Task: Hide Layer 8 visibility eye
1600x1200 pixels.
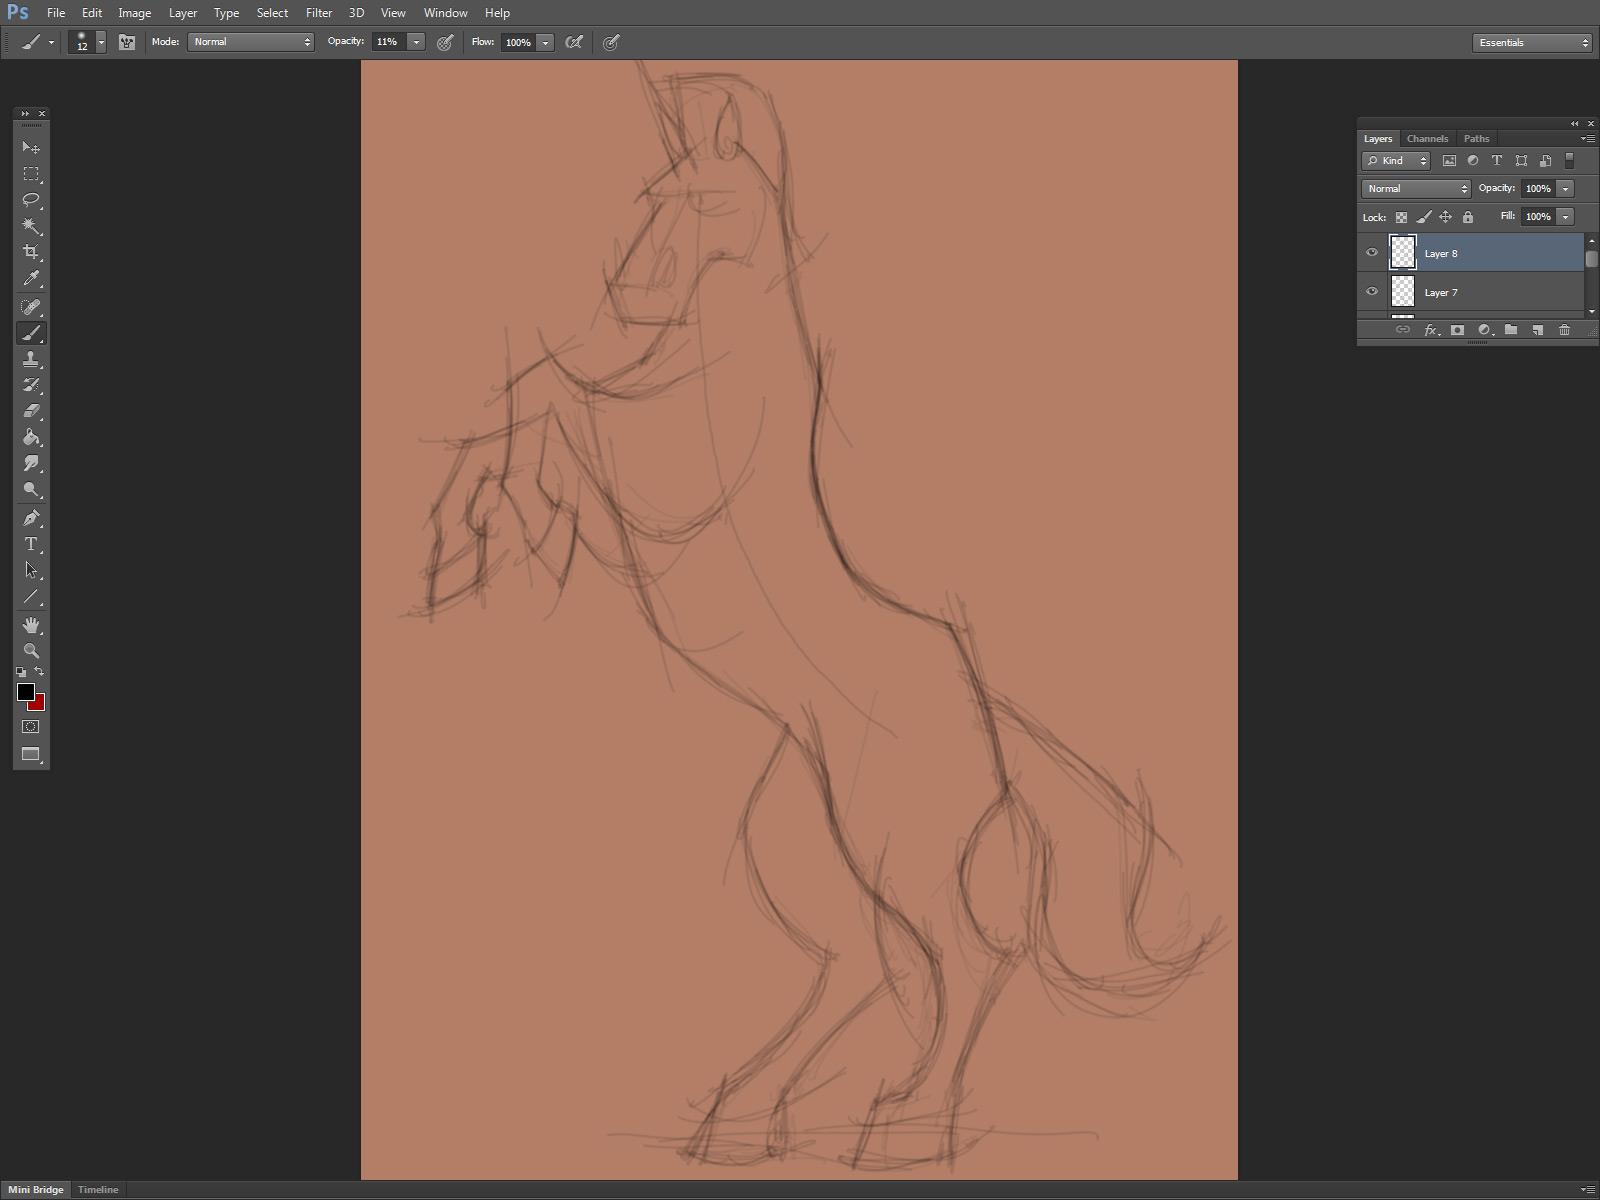Action: pyautogui.click(x=1372, y=253)
